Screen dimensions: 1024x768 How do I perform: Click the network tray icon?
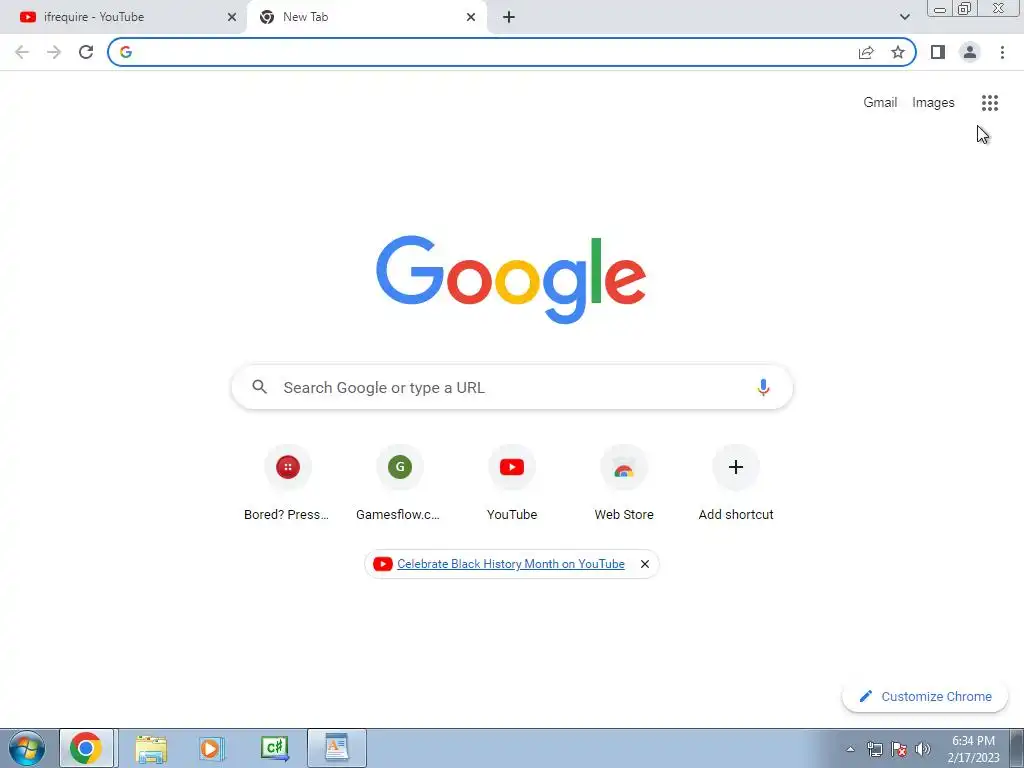click(x=874, y=749)
